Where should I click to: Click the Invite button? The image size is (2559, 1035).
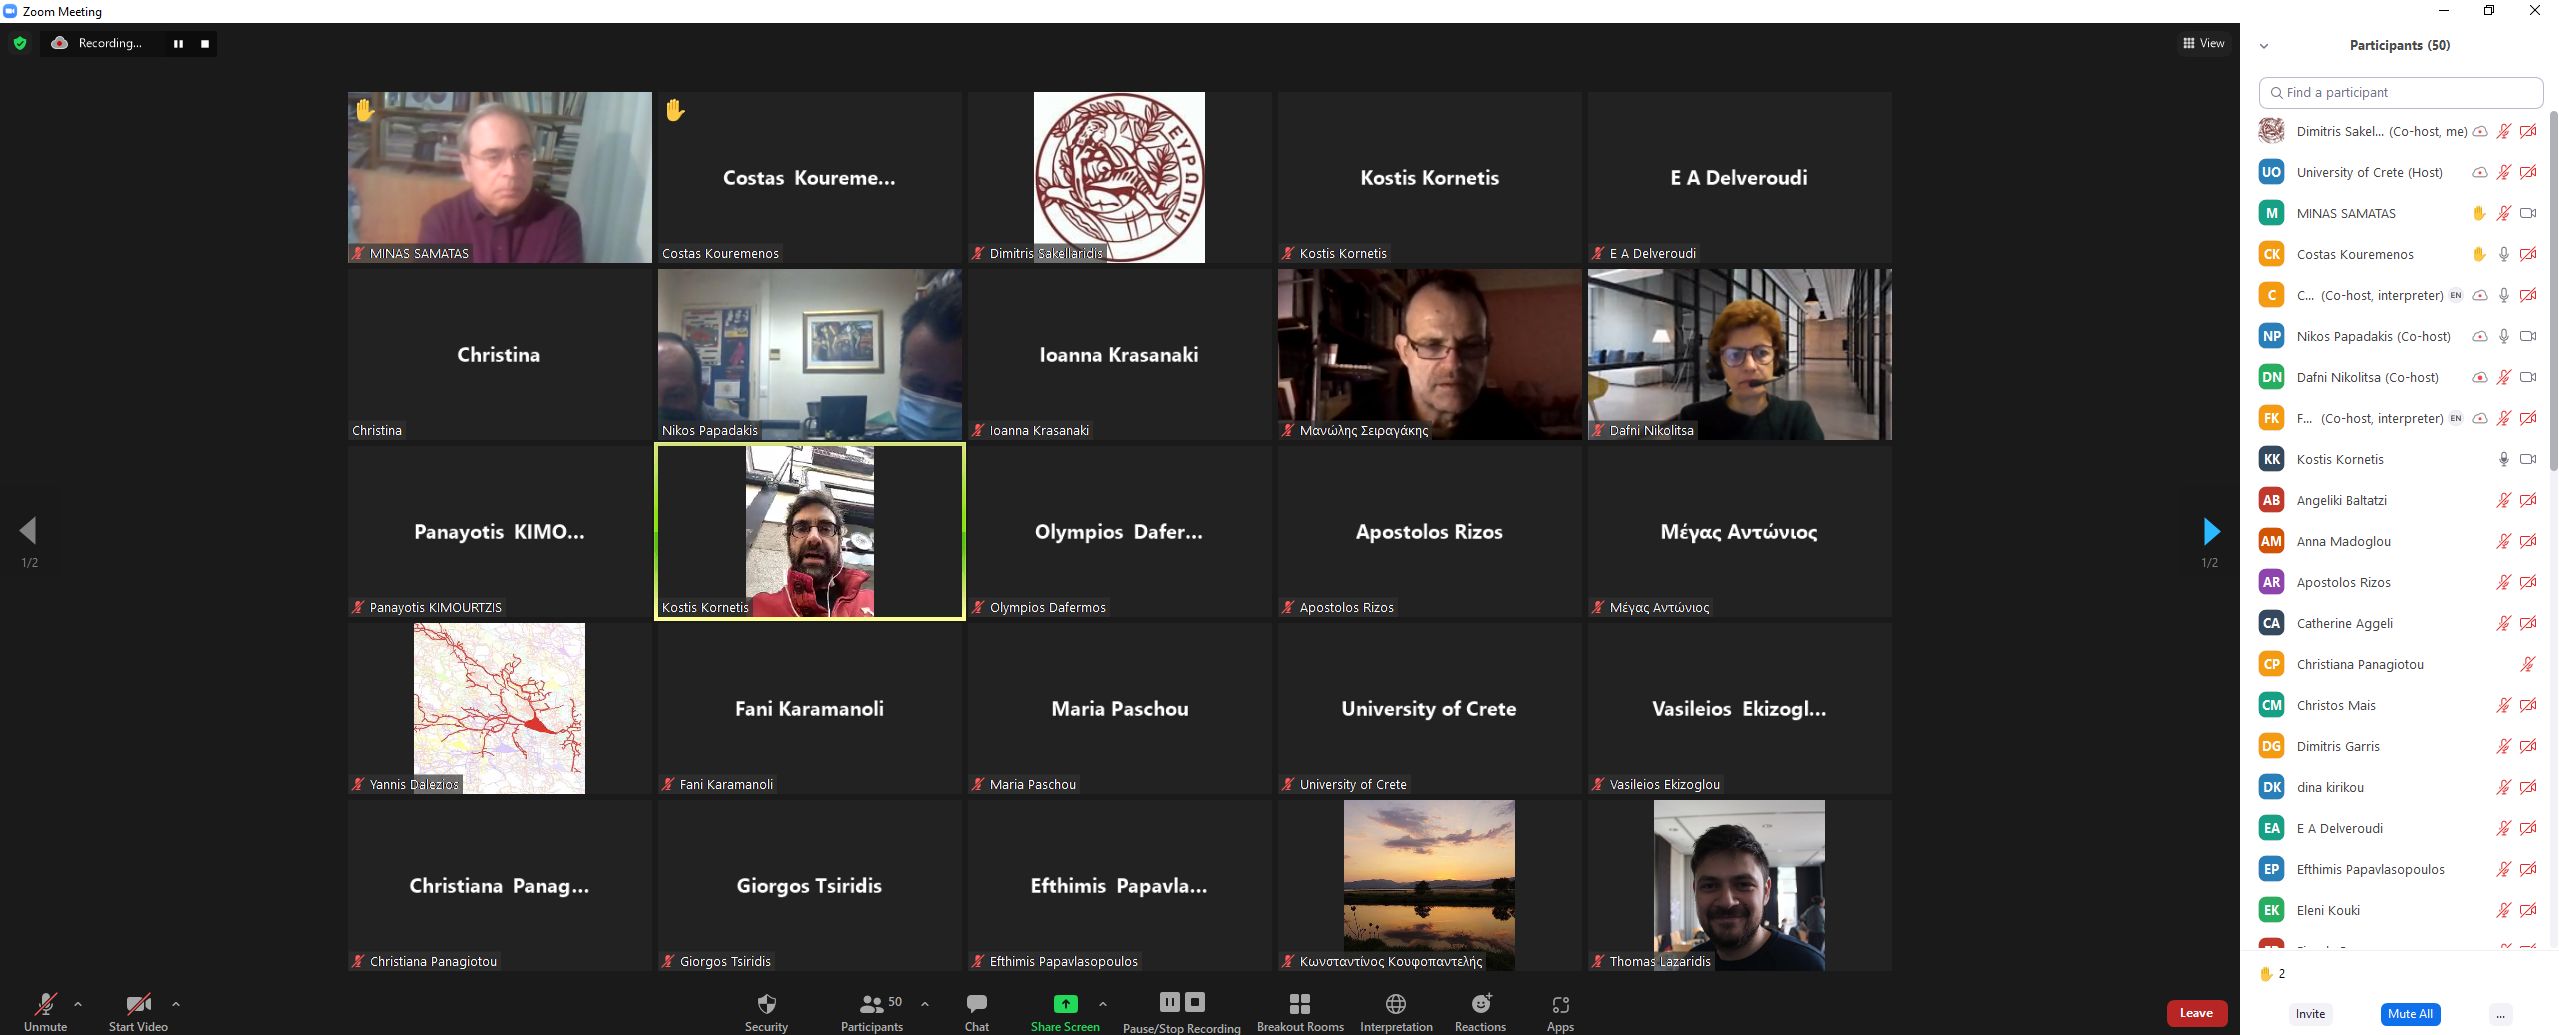click(2310, 1013)
